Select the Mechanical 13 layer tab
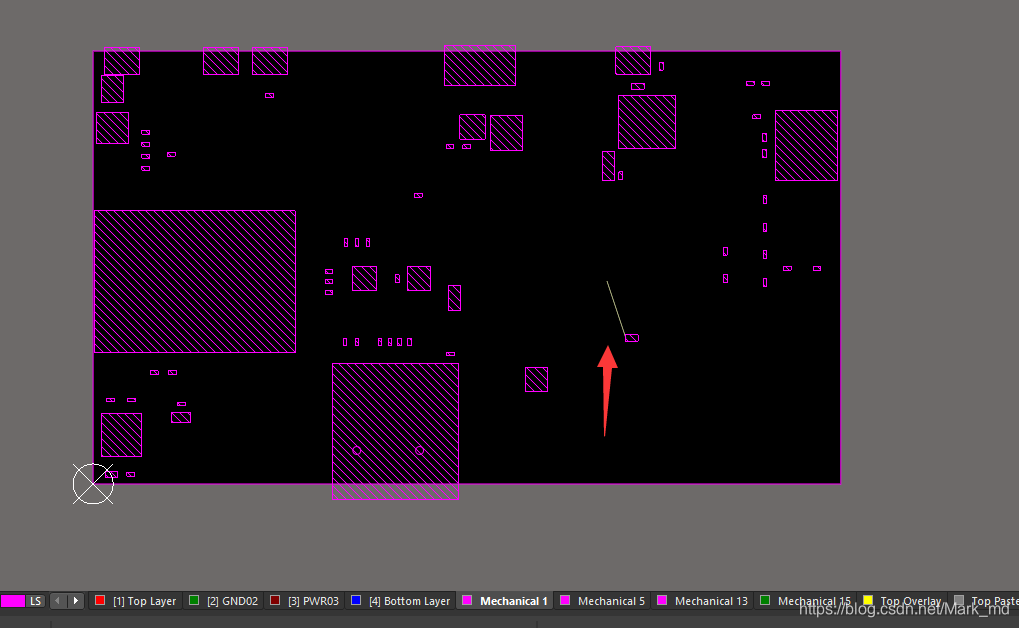The height and width of the screenshot is (628, 1019). [x=703, y=601]
